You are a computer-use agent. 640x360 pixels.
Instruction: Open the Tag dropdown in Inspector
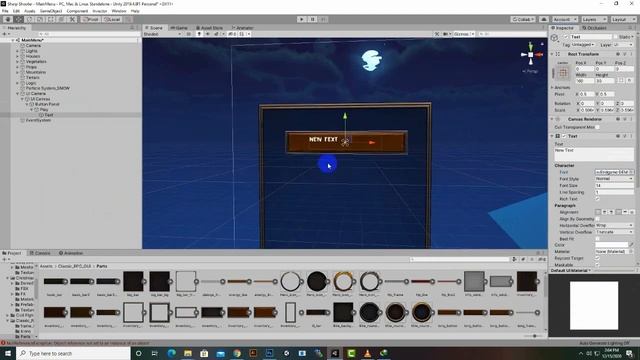[584, 44]
